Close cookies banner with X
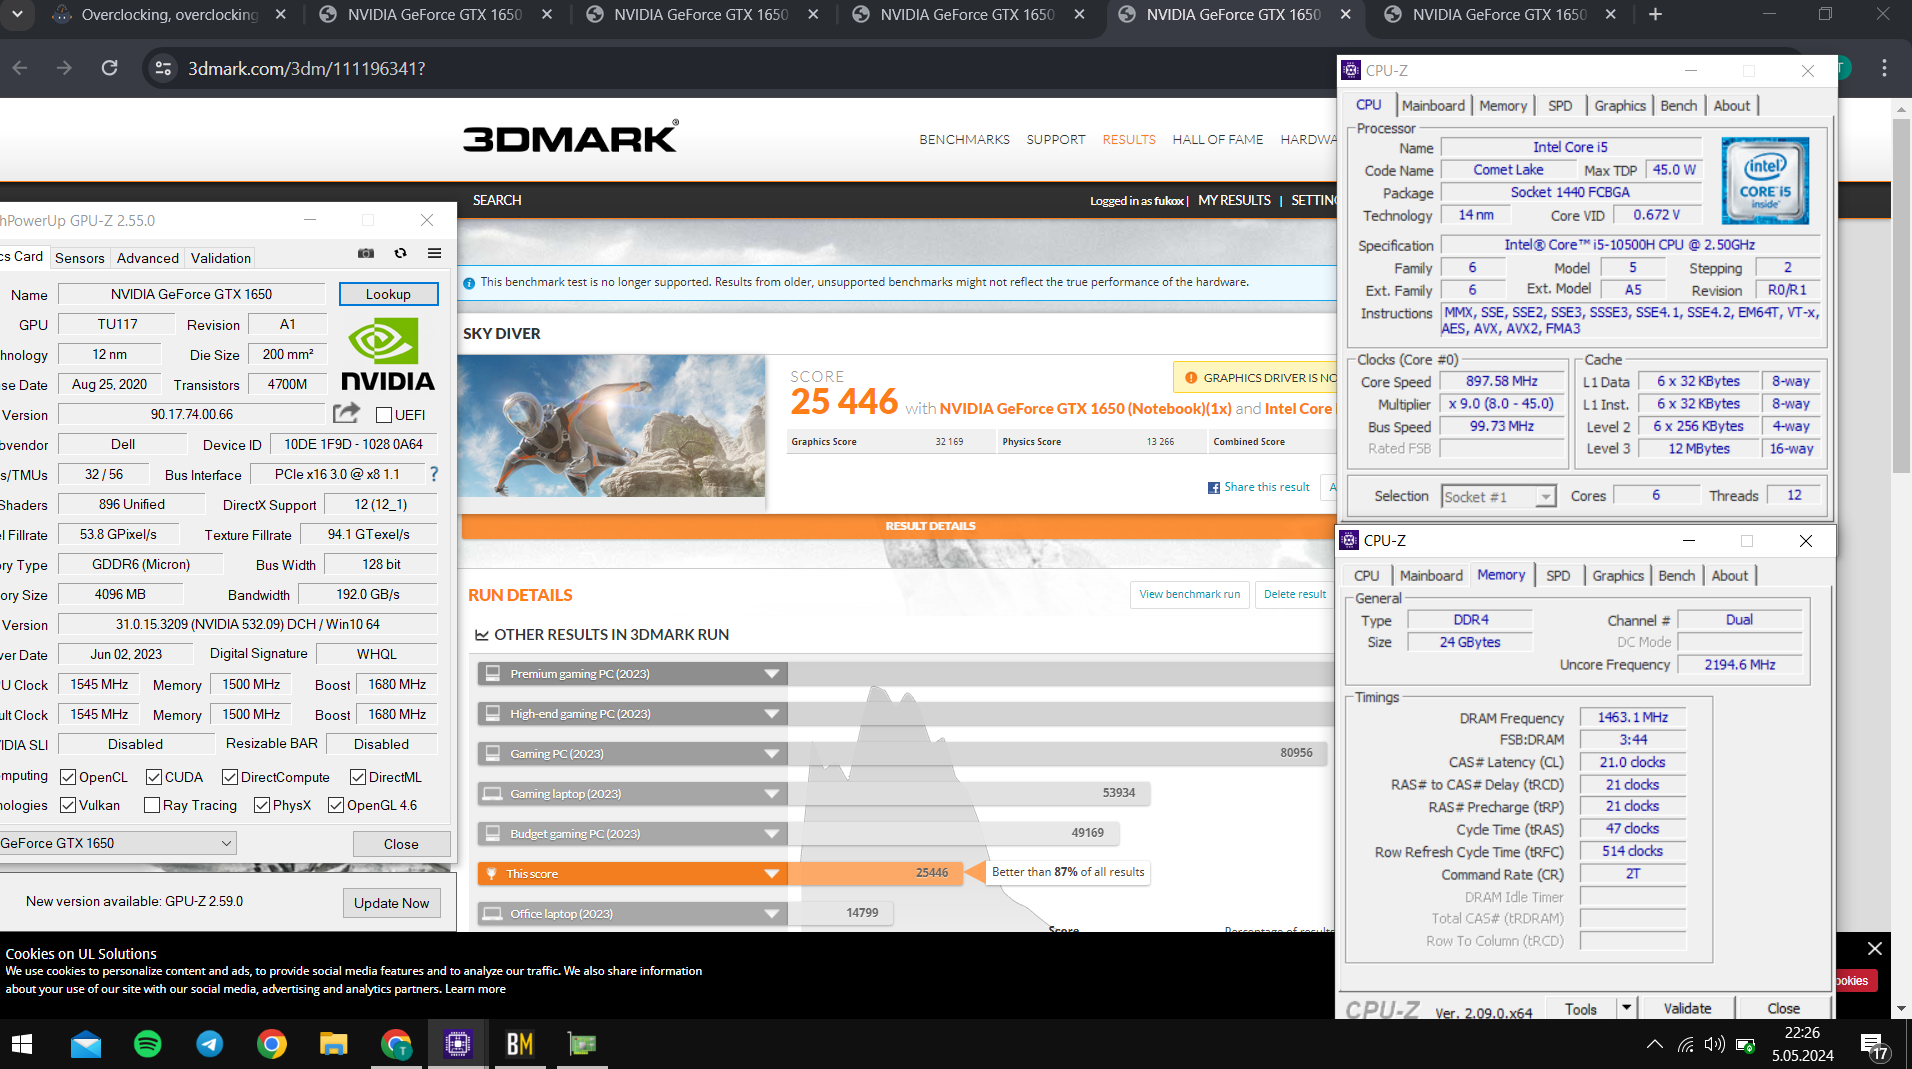 (x=1875, y=948)
